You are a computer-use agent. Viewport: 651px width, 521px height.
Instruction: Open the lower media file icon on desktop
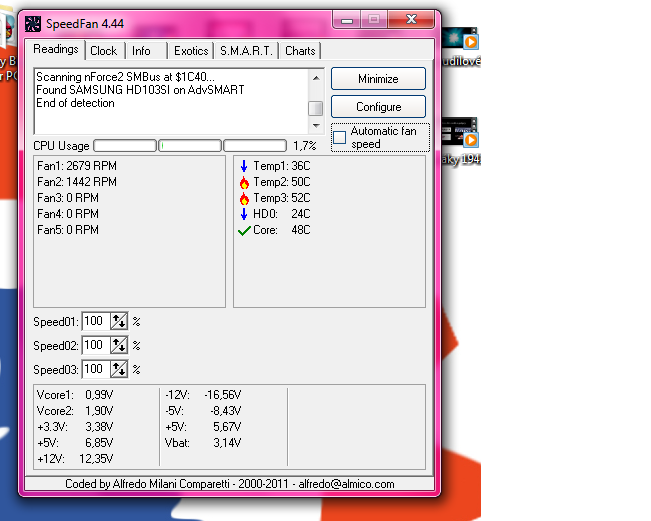tap(460, 132)
